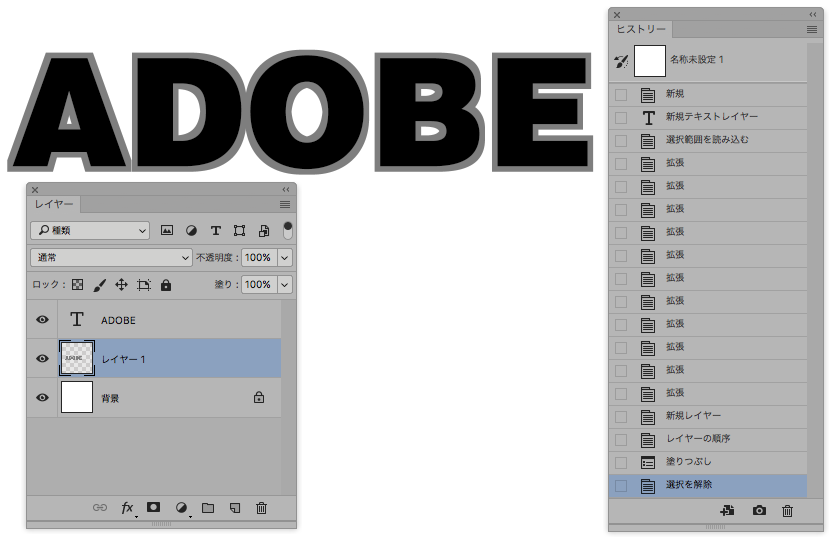Set history brush source at 新規テキストレイヤー state
830x538 pixels.
621,118
